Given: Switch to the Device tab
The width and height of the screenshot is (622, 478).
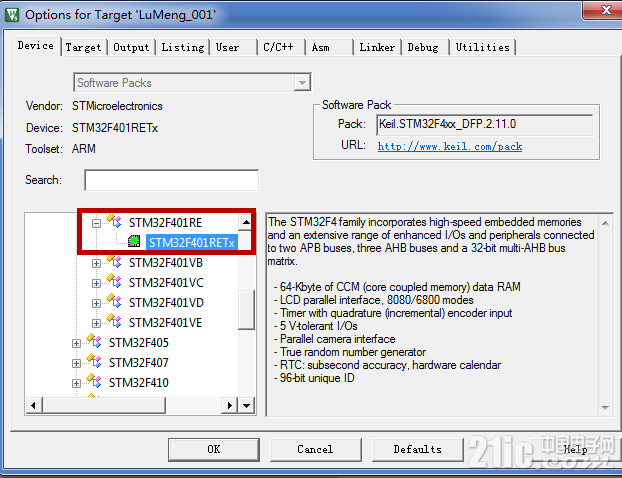Looking at the screenshot, I should tap(36, 46).
